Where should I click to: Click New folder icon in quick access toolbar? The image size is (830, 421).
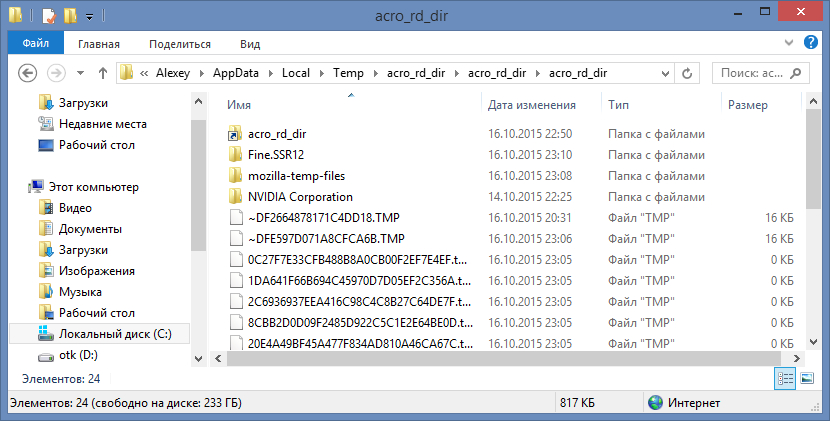(70, 16)
